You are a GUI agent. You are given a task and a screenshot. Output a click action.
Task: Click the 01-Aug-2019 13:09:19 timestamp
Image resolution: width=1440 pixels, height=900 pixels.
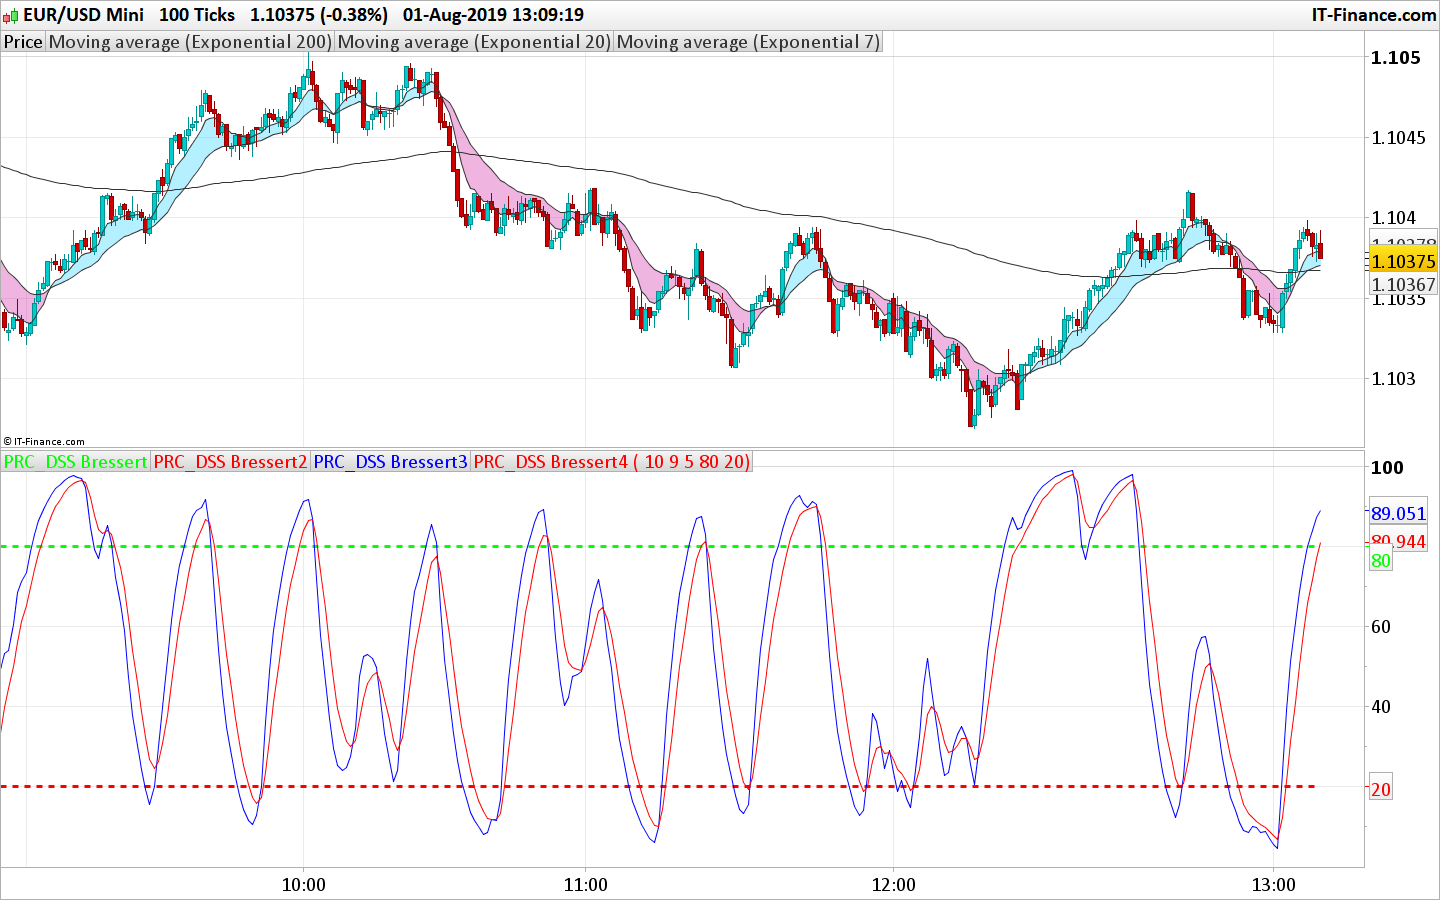tap(493, 15)
